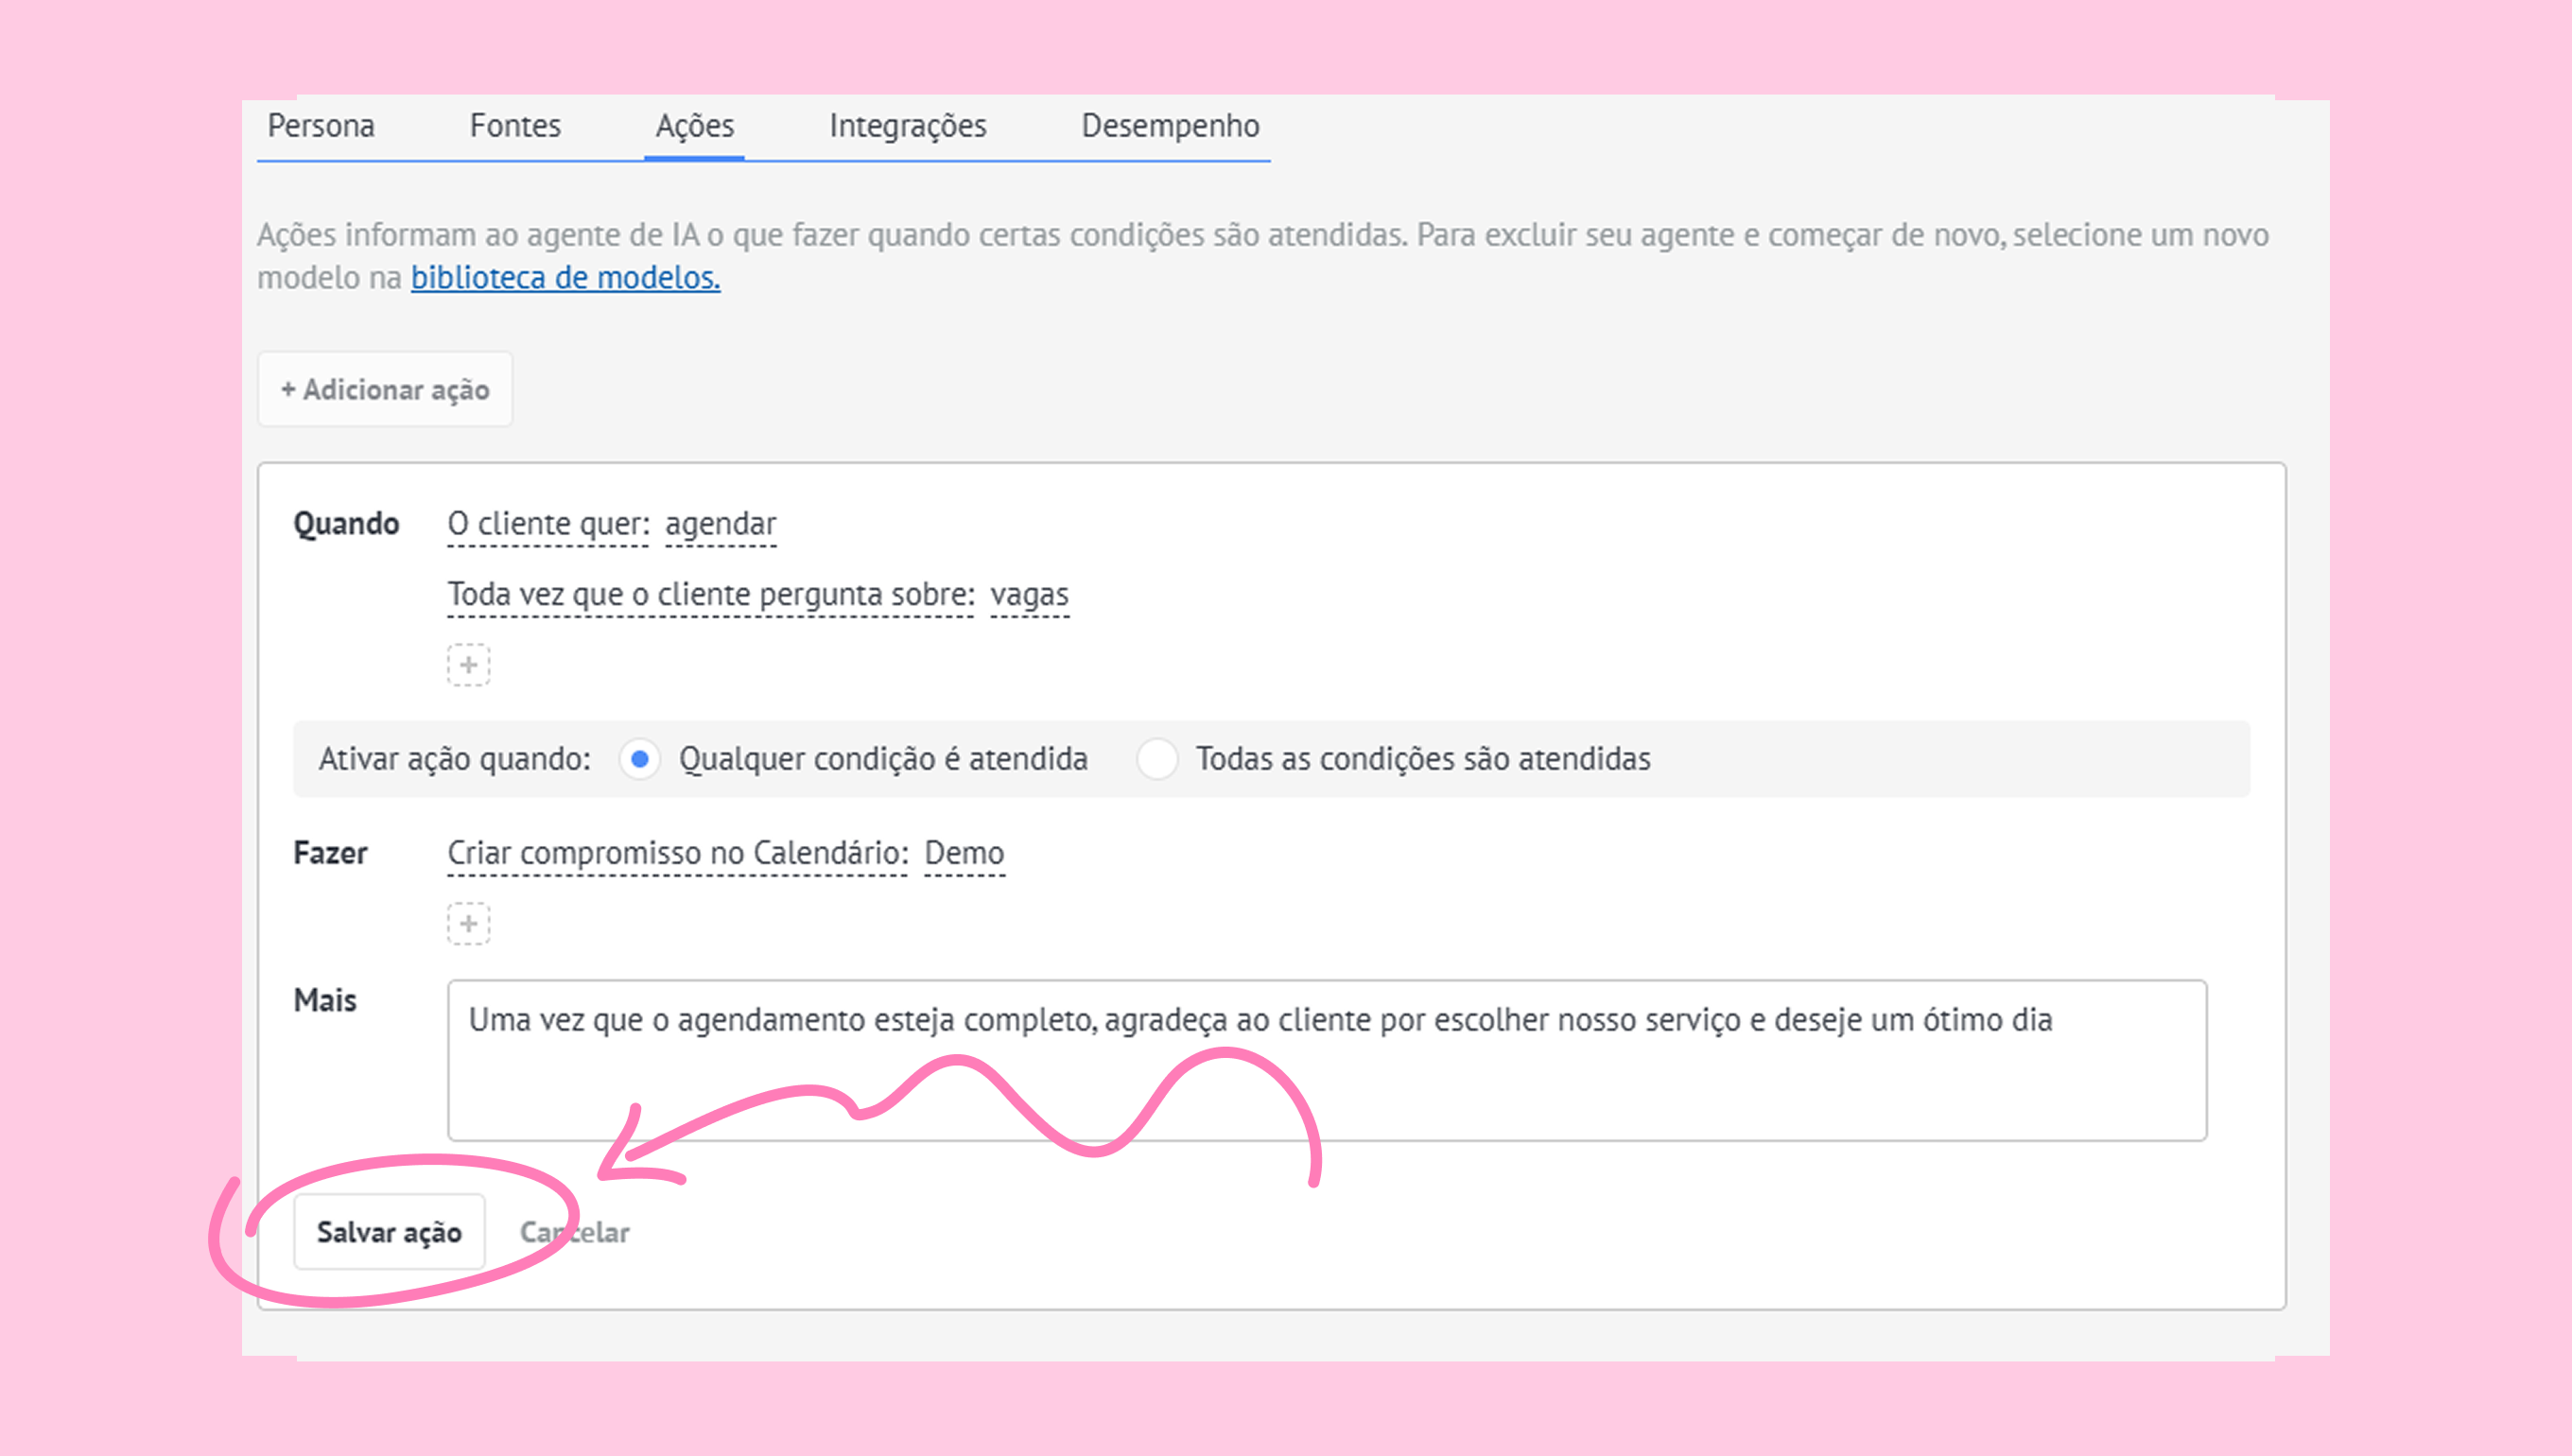Select 'Qualquer condição é atendida' radio button
This screenshot has width=2572, height=1456.
[x=640, y=759]
